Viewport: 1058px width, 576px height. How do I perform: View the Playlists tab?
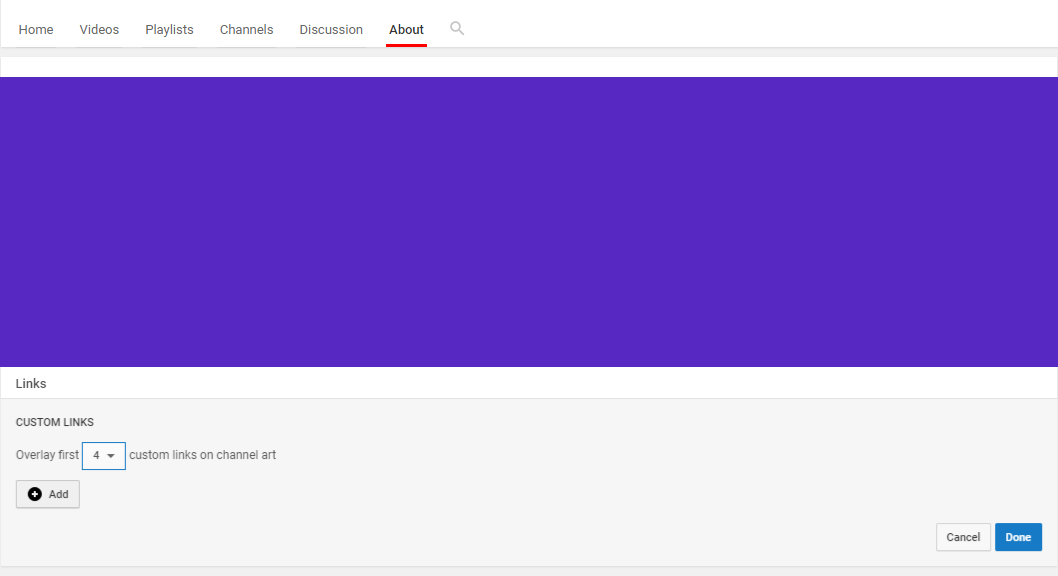169,29
